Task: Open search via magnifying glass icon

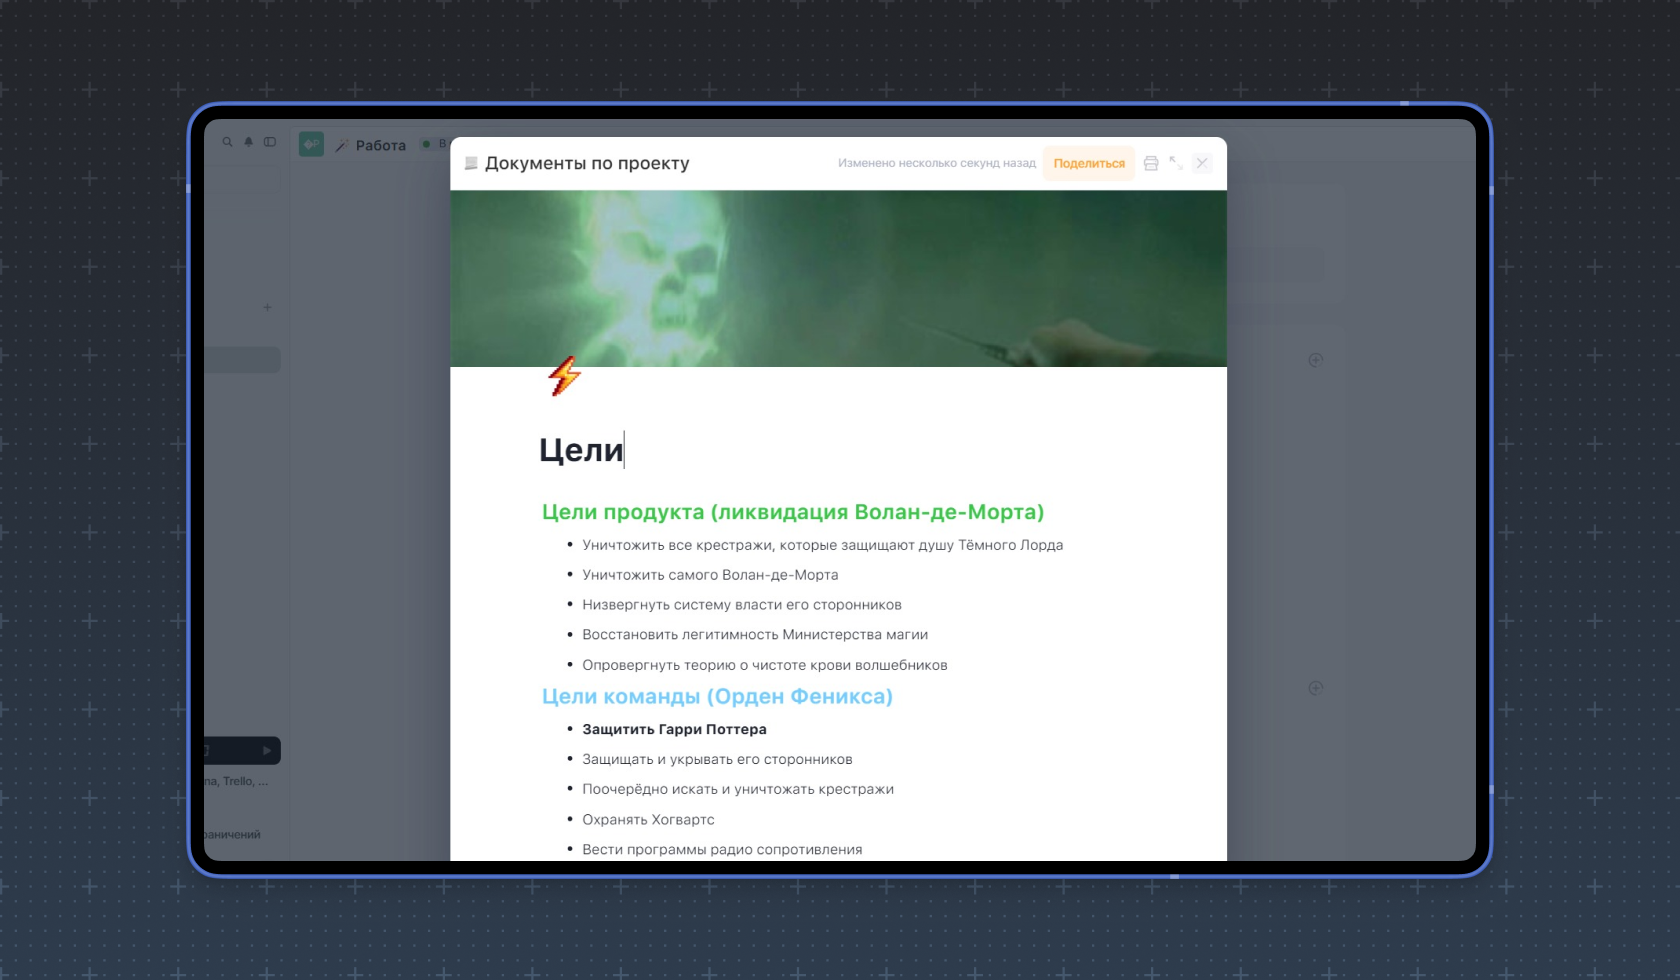Action: [227, 143]
